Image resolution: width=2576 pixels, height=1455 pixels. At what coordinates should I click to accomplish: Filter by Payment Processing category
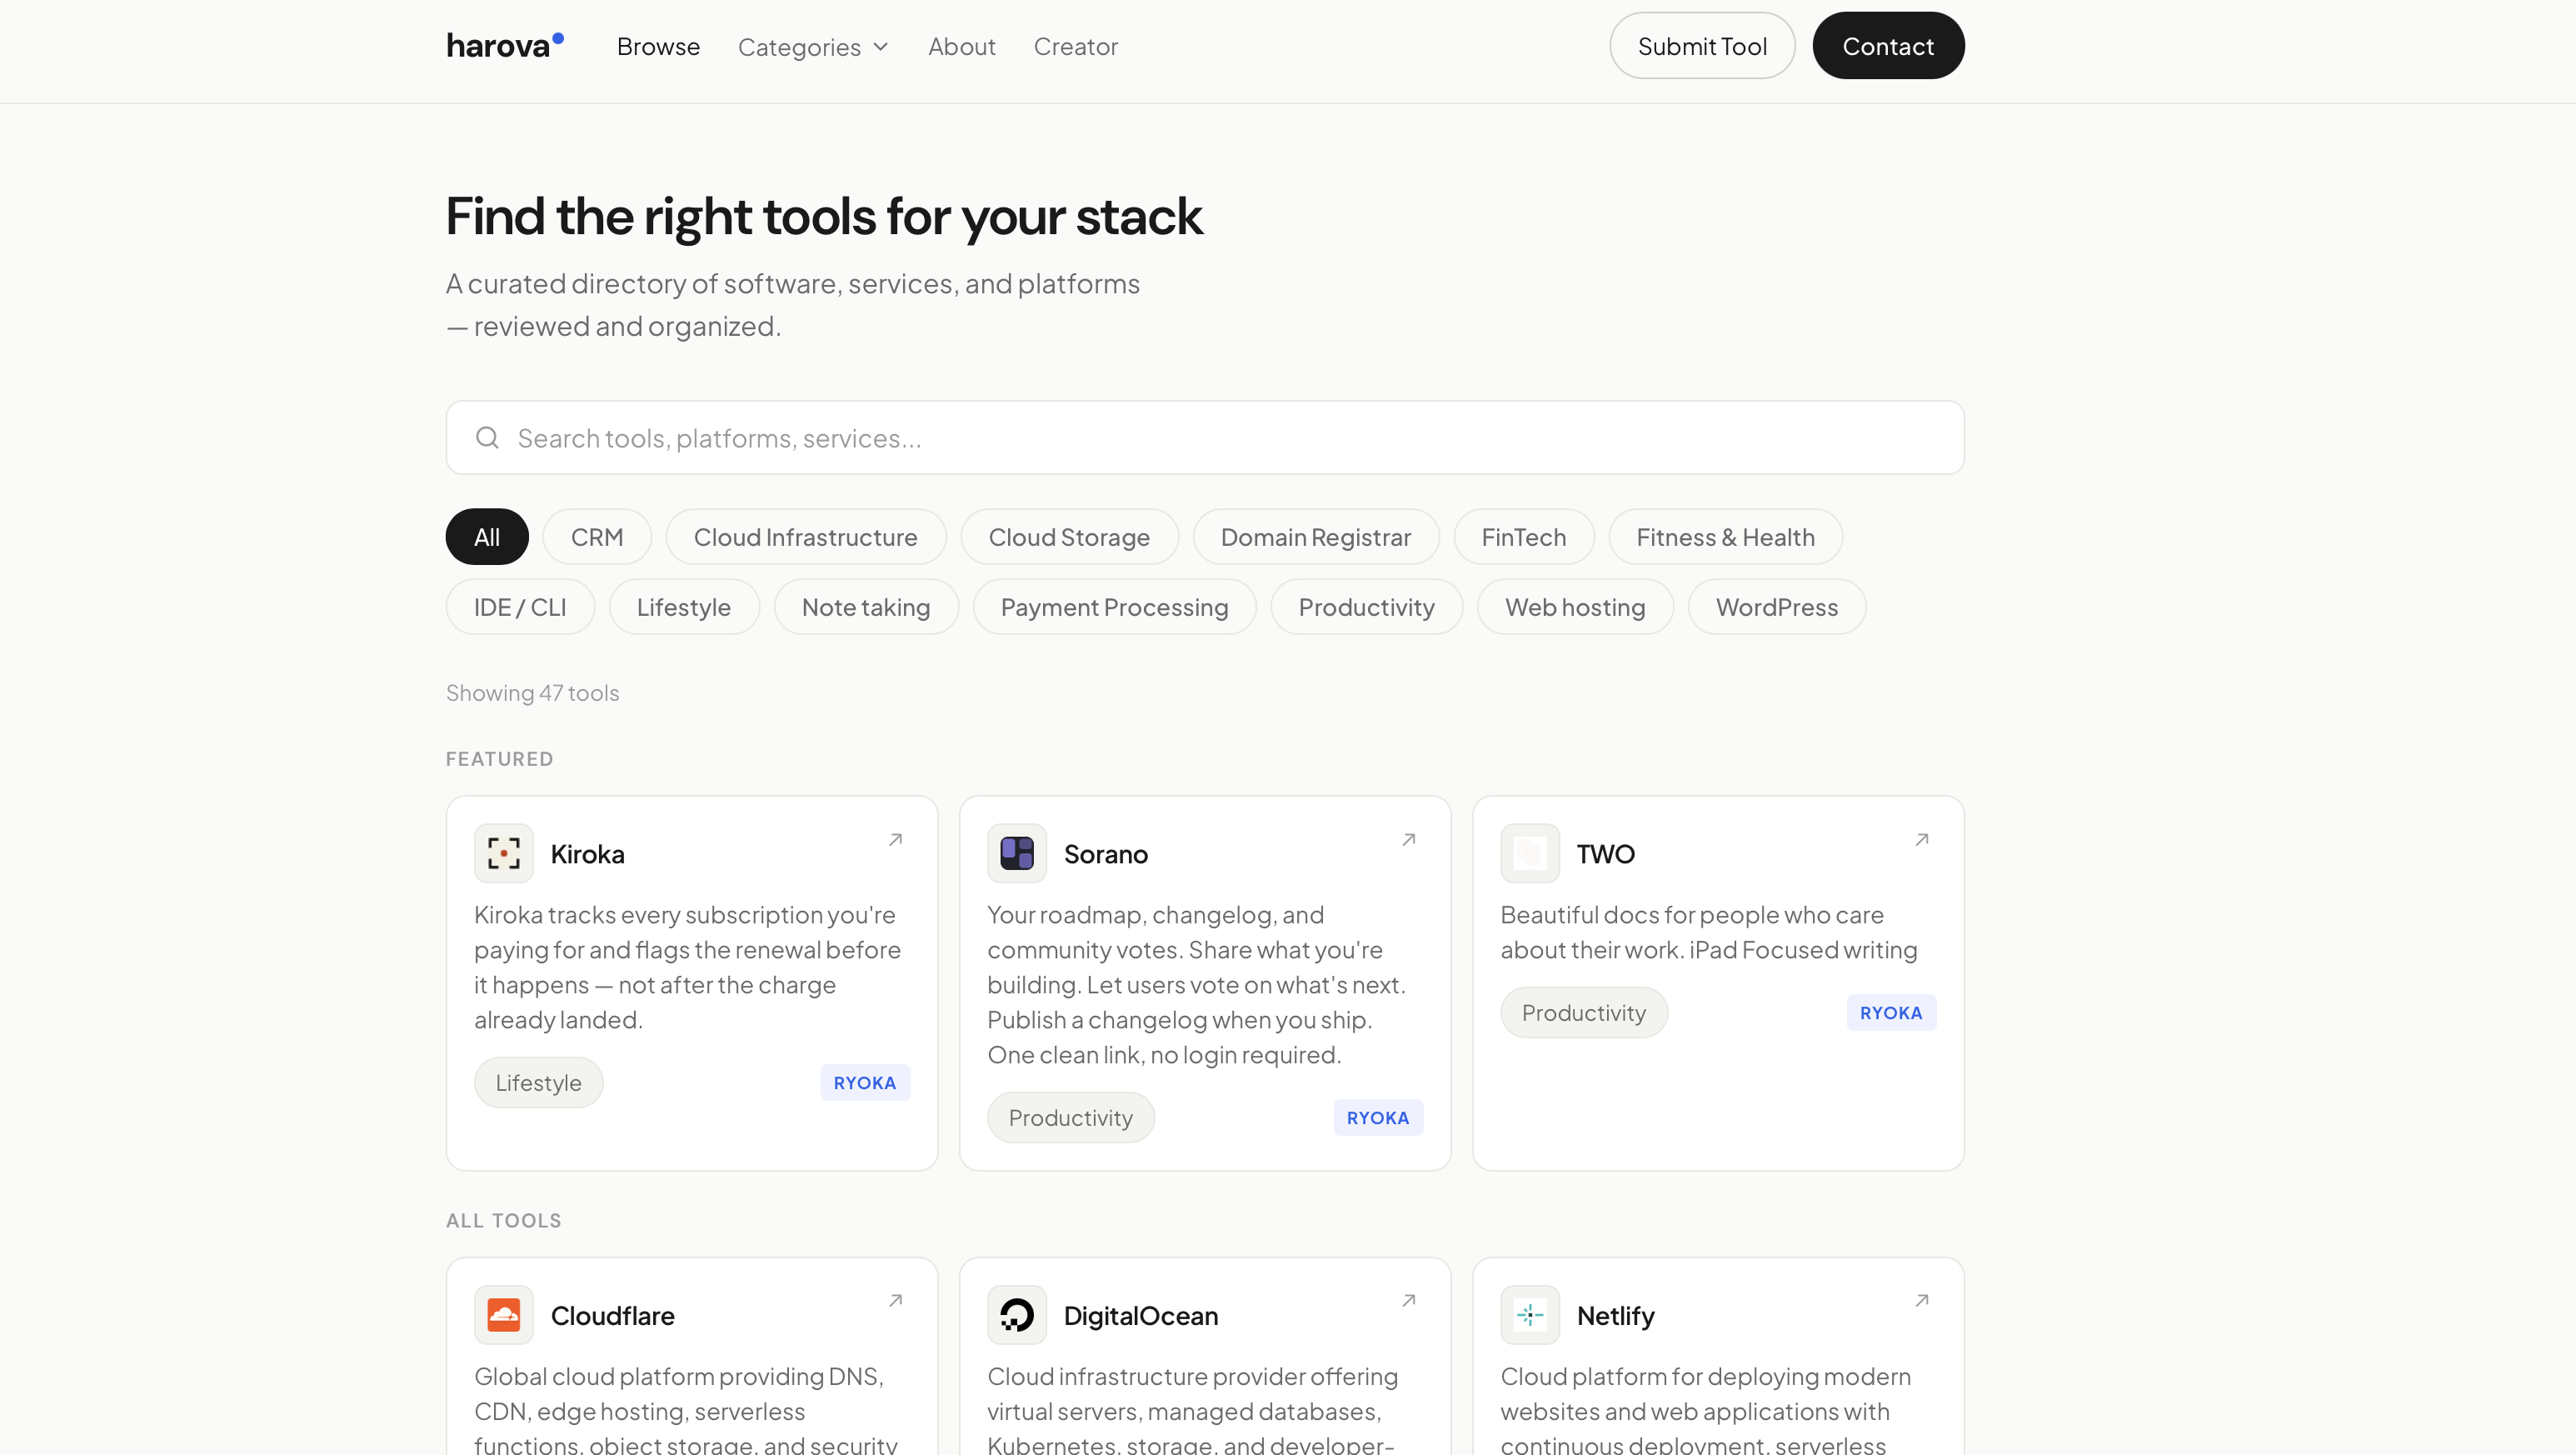[x=1114, y=607]
